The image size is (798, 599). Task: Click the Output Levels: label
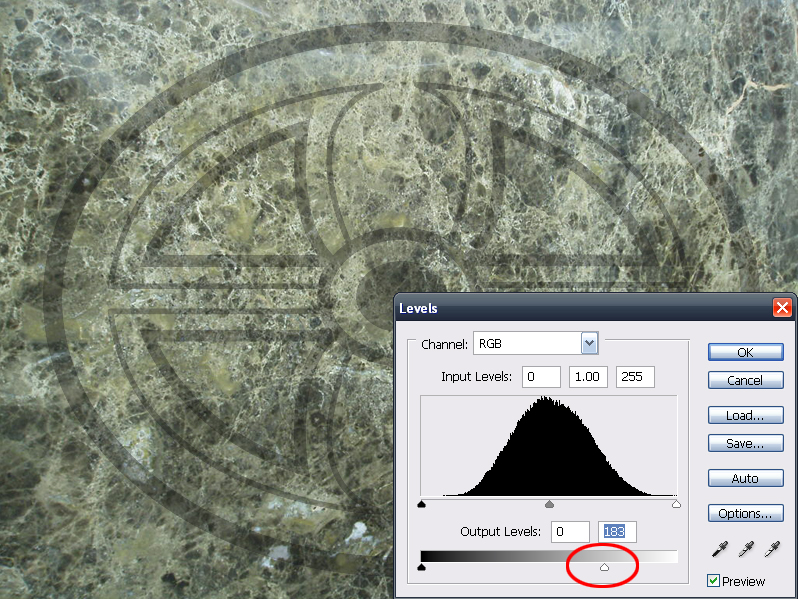[x=500, y=532]
